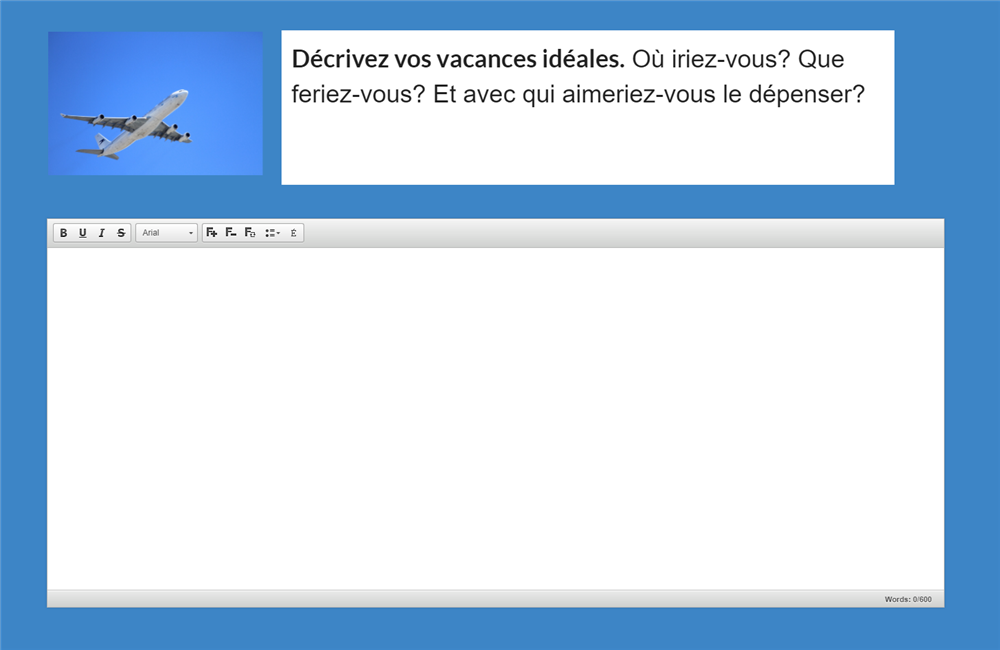The image size is (1000, 650).
Task: Click the arrow on the font selector
Action: point(191,233)
